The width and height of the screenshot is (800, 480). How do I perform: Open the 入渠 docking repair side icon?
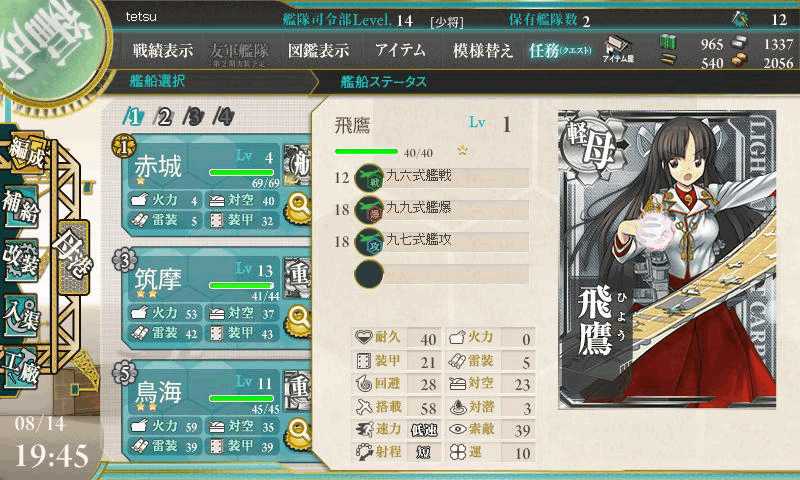21,315
